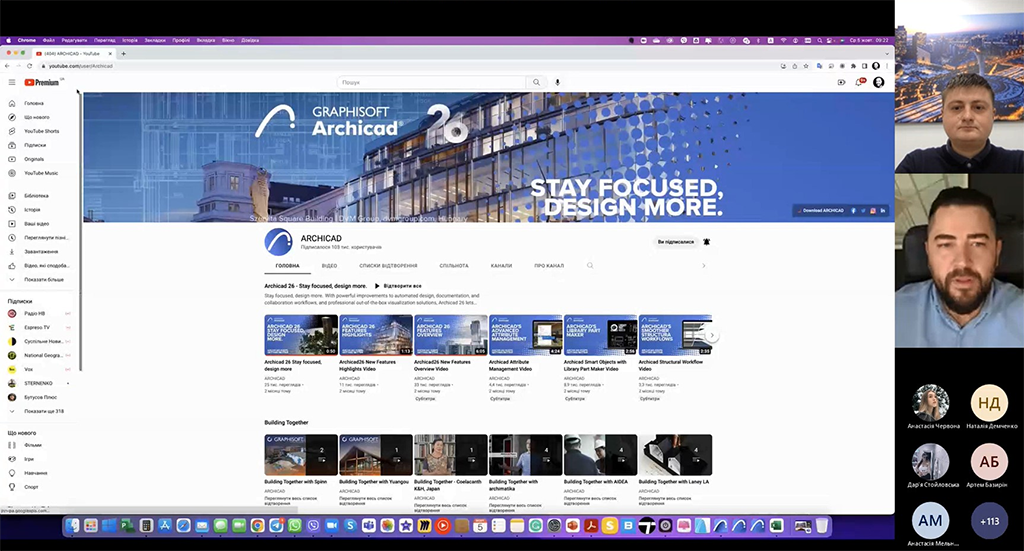The width and height of the screenshot is (1024, 551).
Task: Open WhatsApp from the Dock
Action: (x=295, y=525)
